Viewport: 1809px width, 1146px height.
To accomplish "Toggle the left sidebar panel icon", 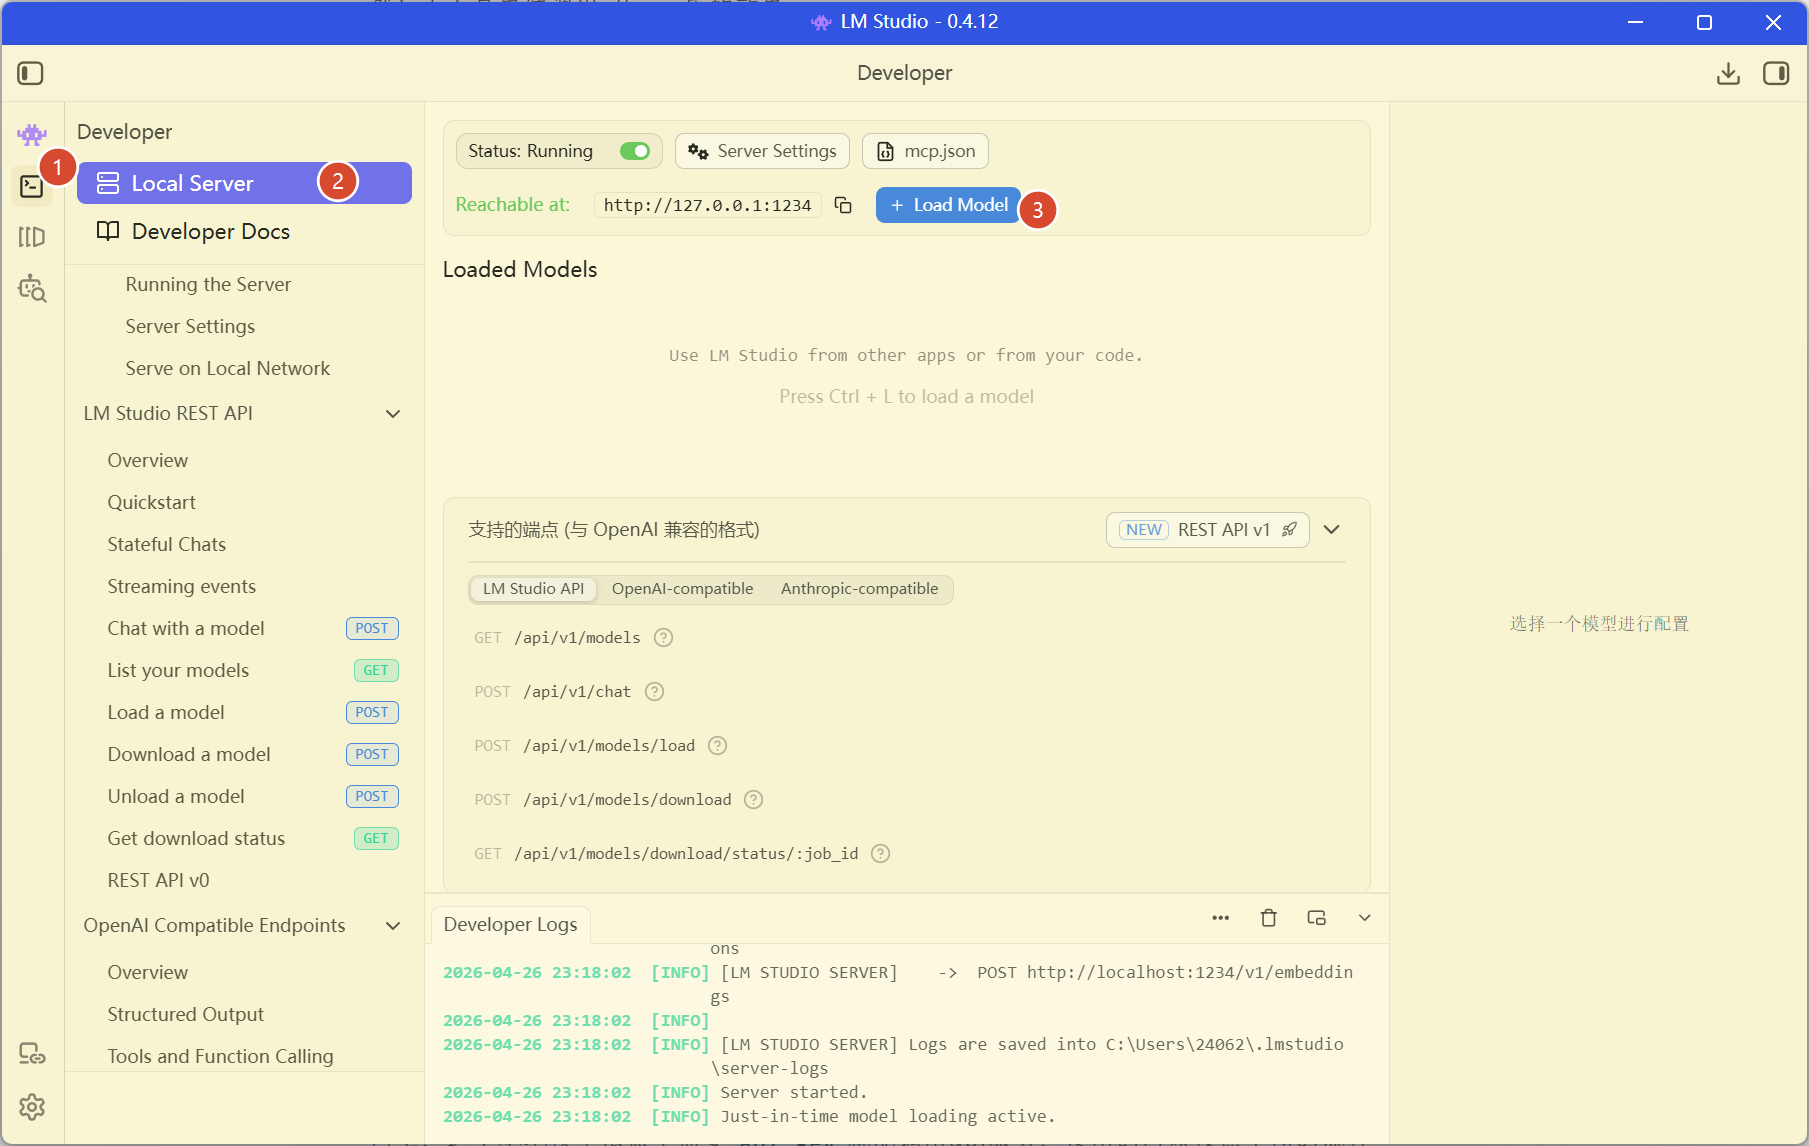I will (x=30, y=73).
